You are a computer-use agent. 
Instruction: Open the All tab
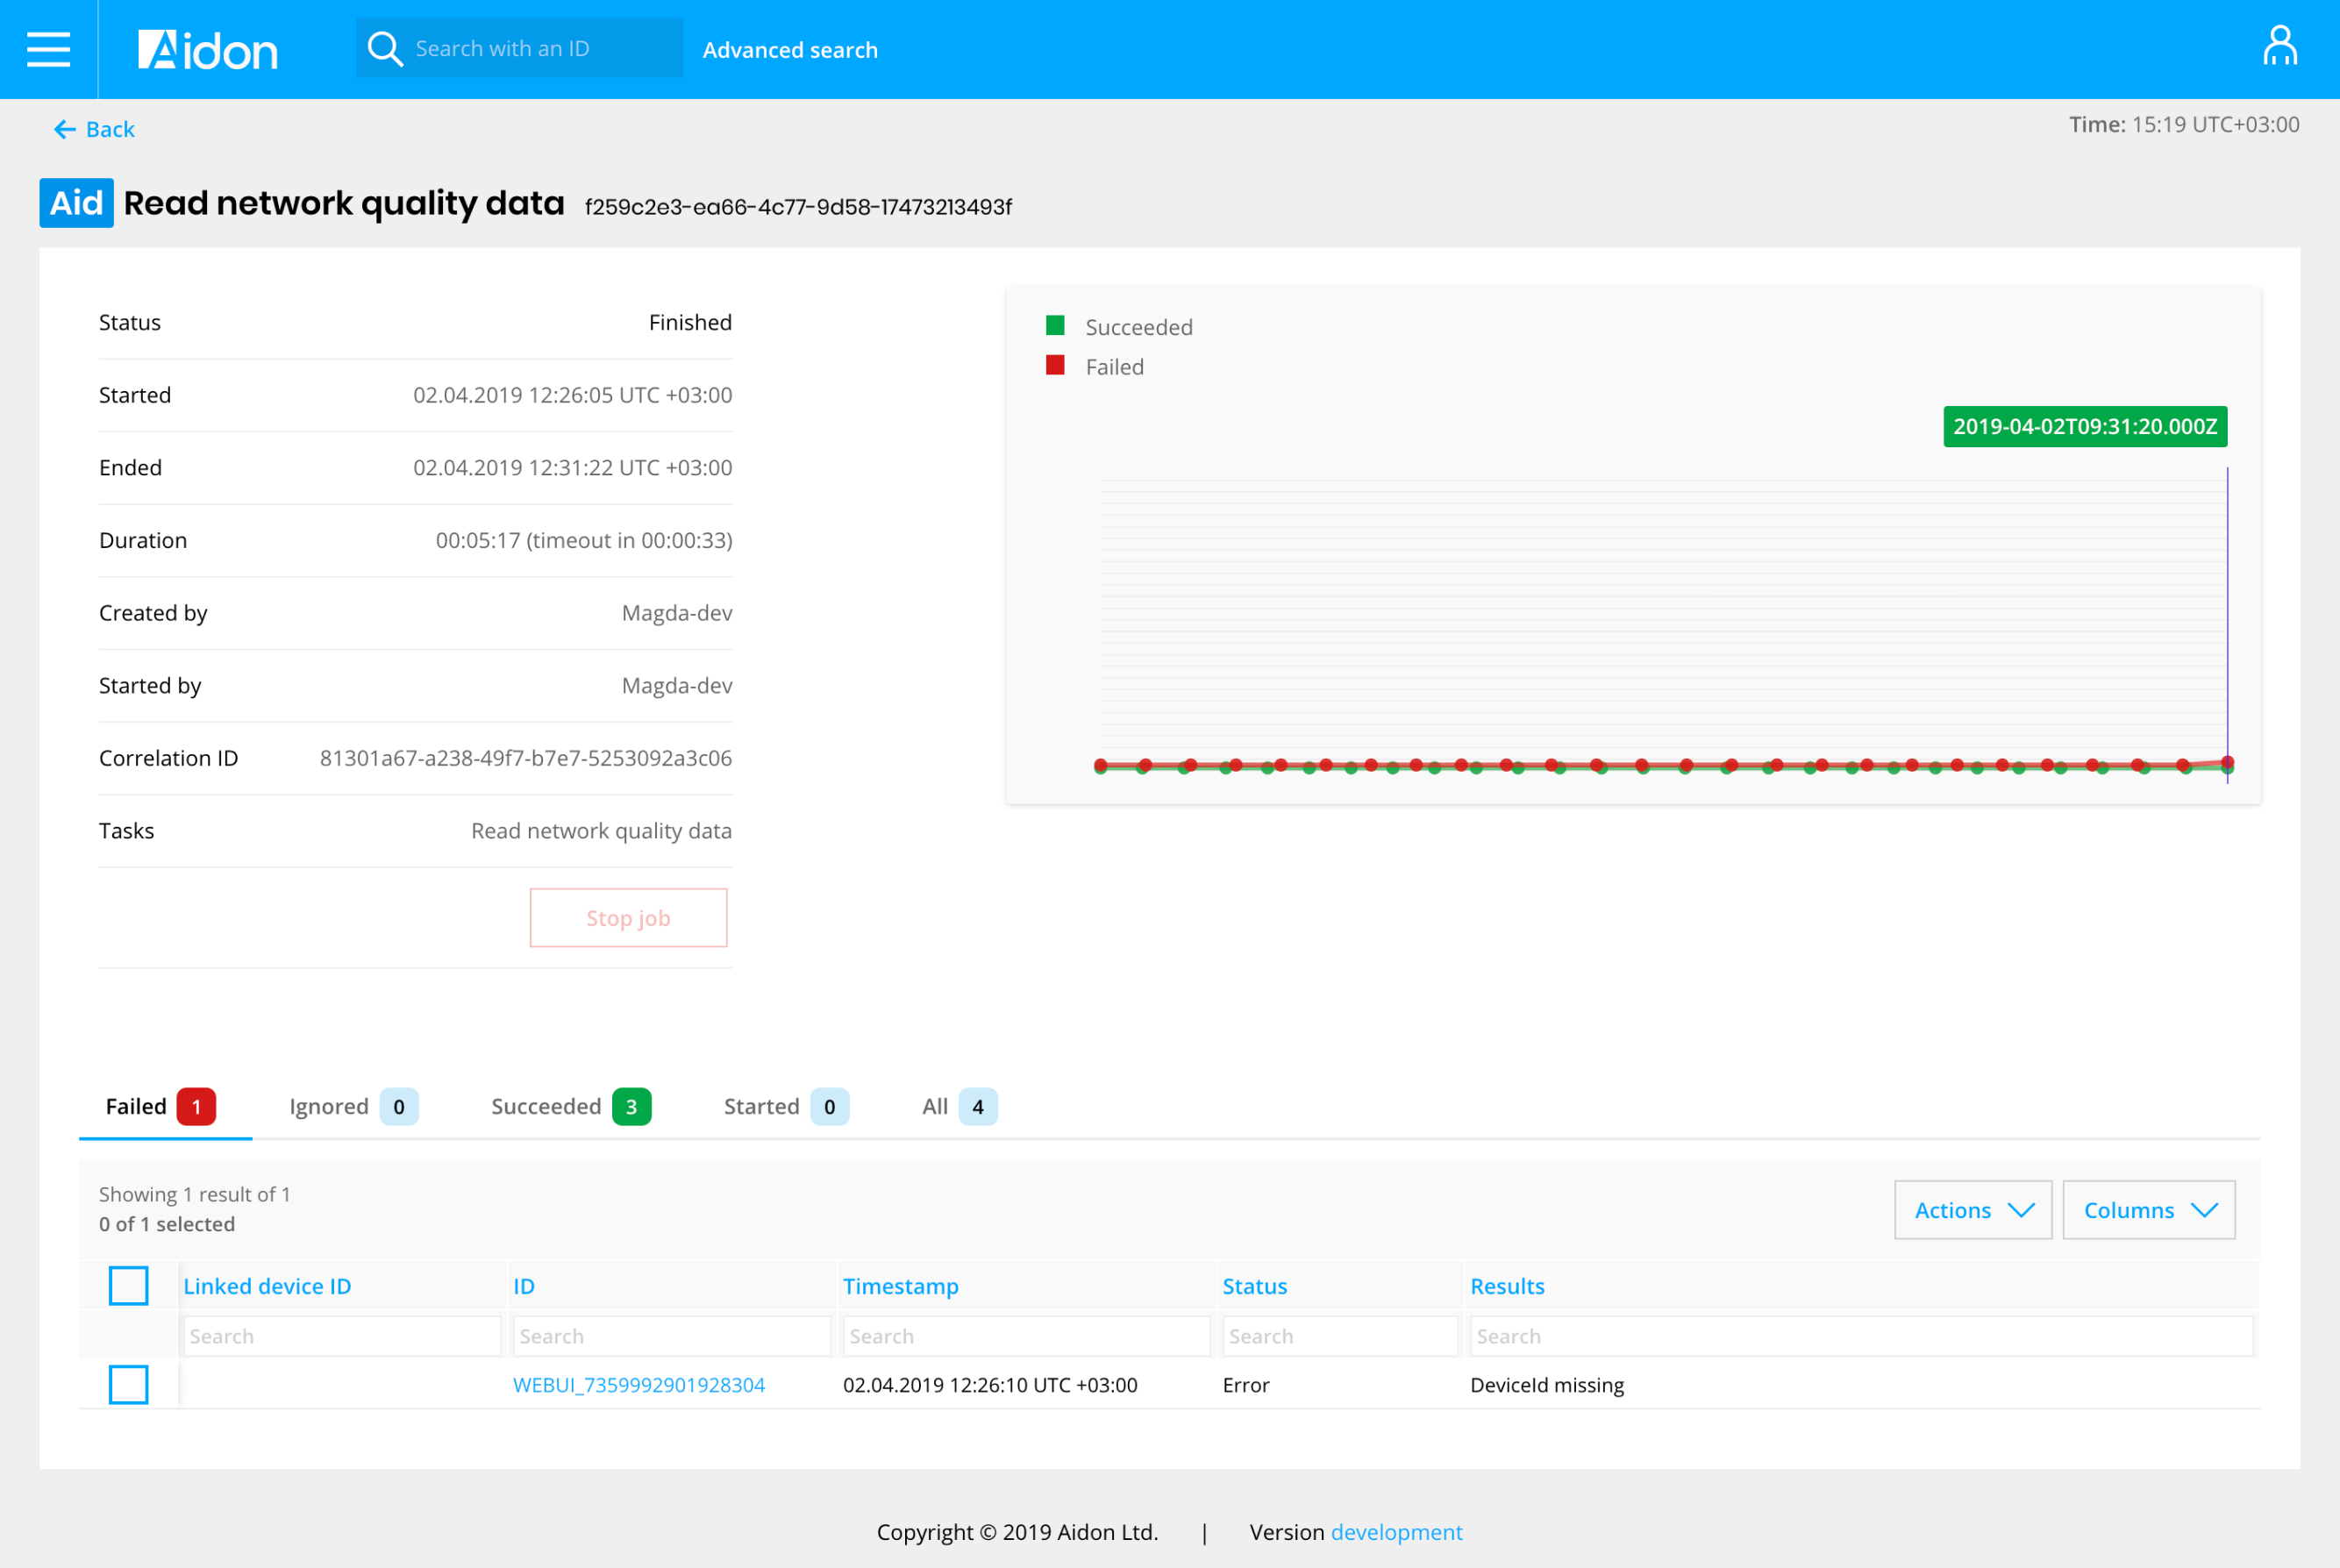coord(957,1106)
